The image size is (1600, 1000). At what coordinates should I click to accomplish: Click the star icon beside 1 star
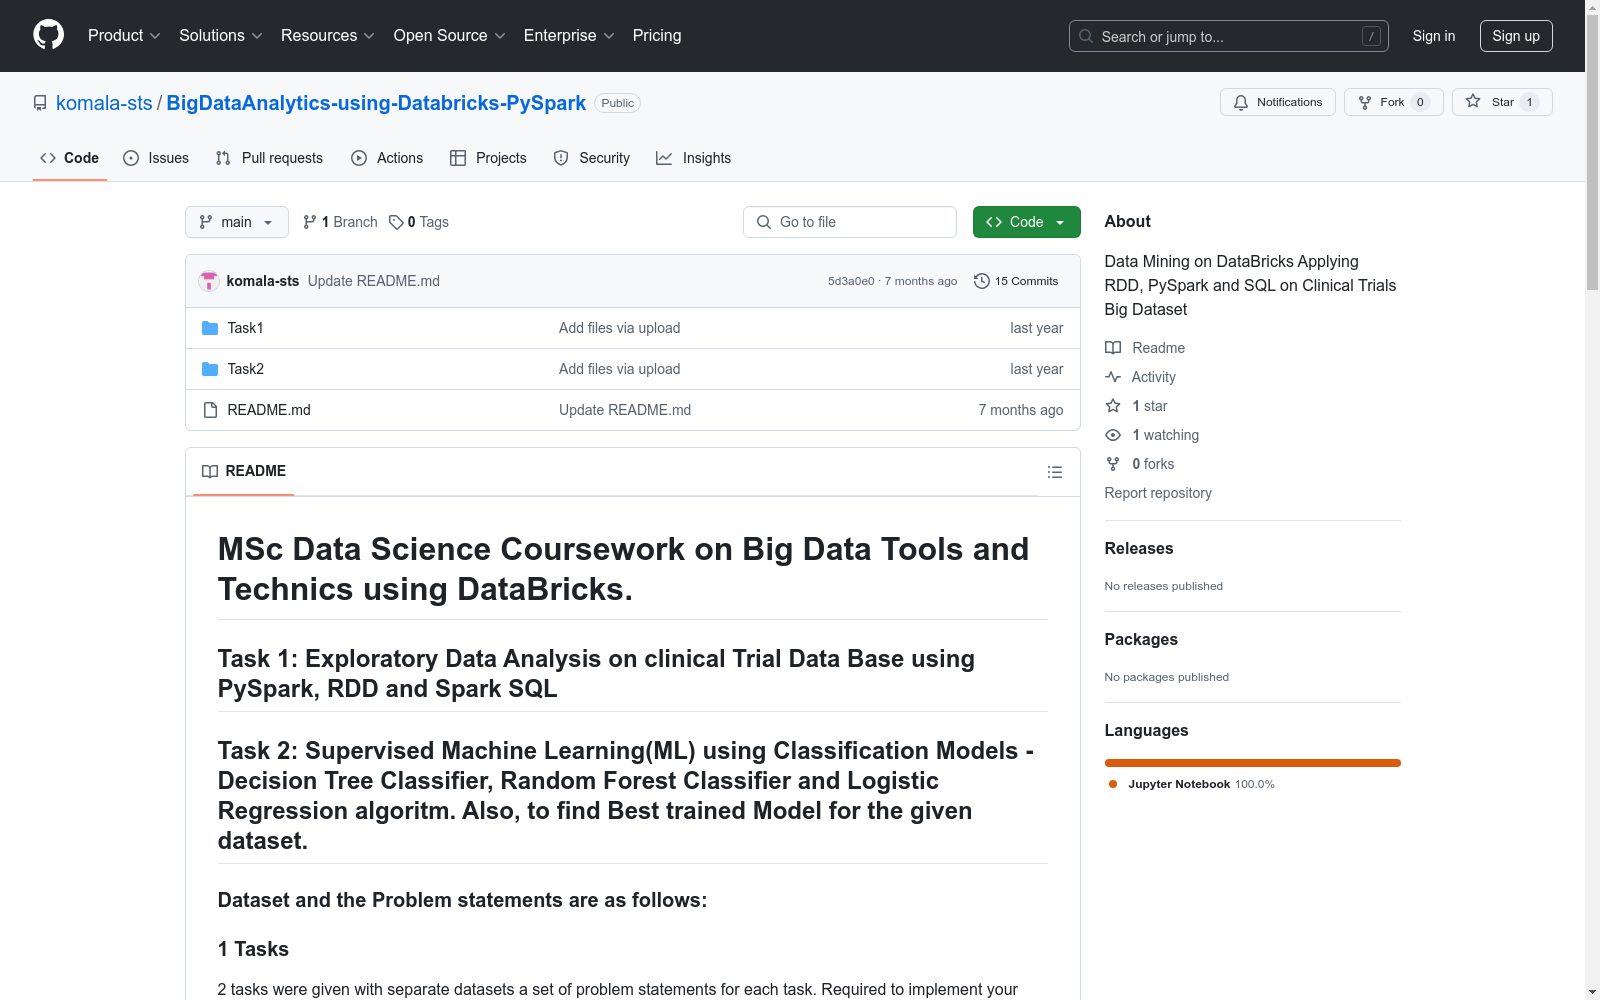(1113, 406)
